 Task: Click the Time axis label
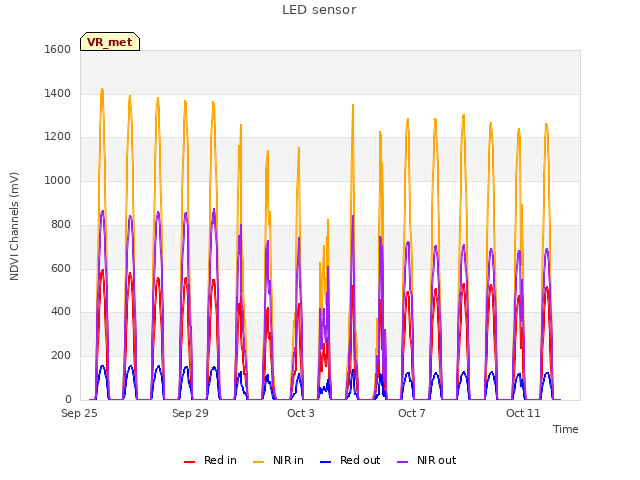(565, 429)
